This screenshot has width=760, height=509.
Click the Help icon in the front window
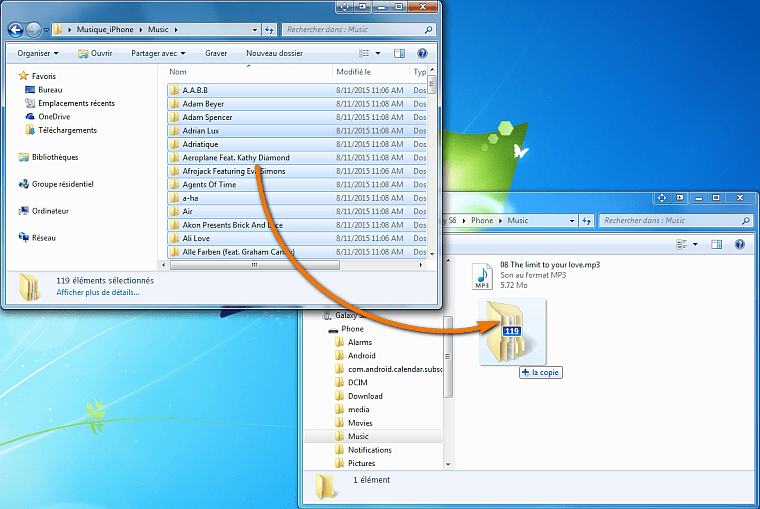[422, 53]
